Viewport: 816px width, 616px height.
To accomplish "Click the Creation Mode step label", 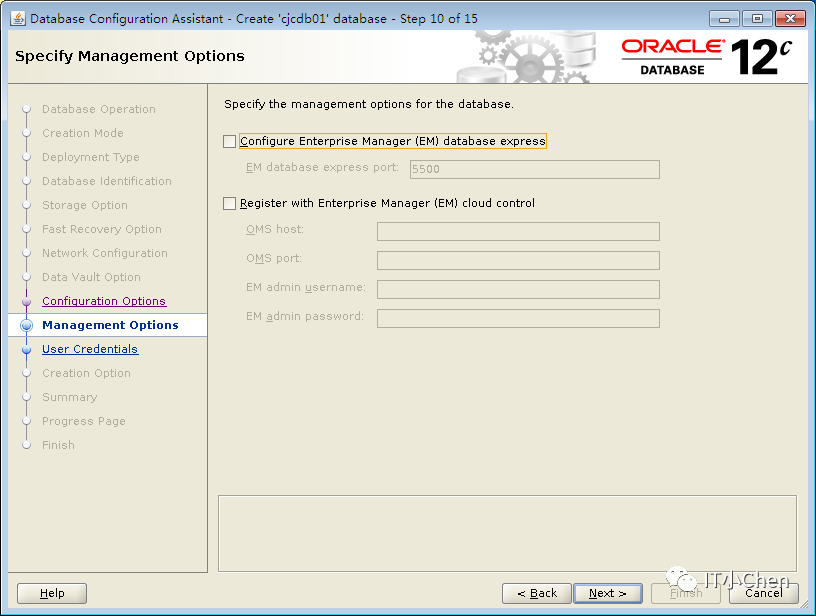I will click(x=83, y=133).
